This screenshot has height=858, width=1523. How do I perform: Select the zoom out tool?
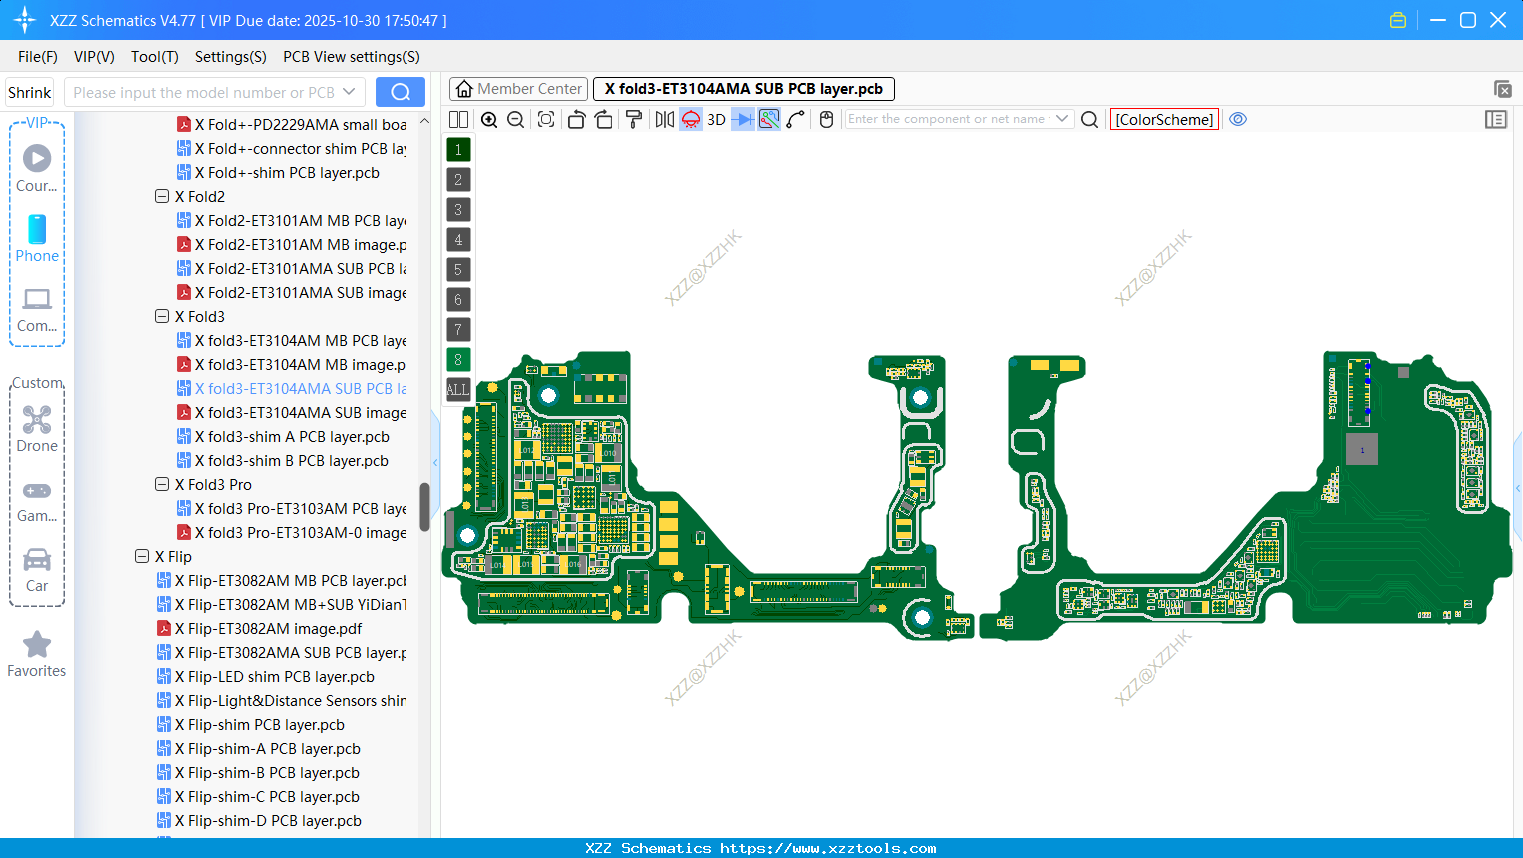coord(515,119)
